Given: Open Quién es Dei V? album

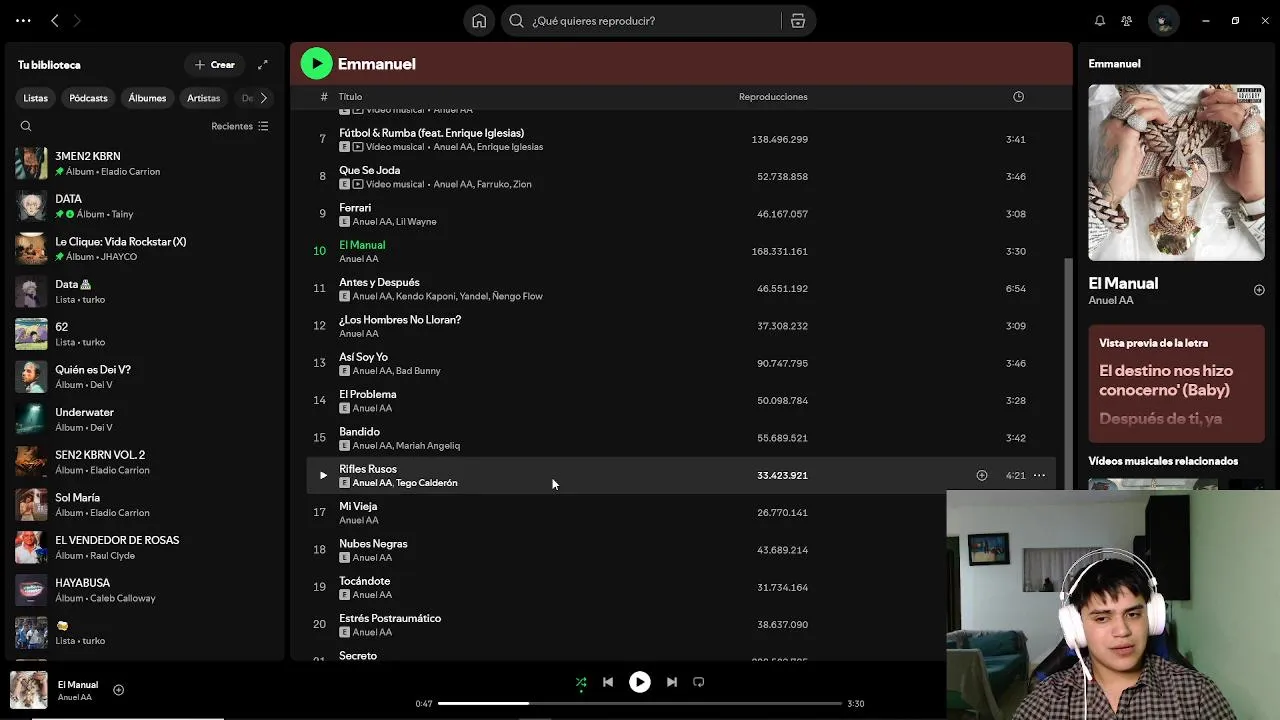Looking at the screenshot, I should [x=145, y=377].
